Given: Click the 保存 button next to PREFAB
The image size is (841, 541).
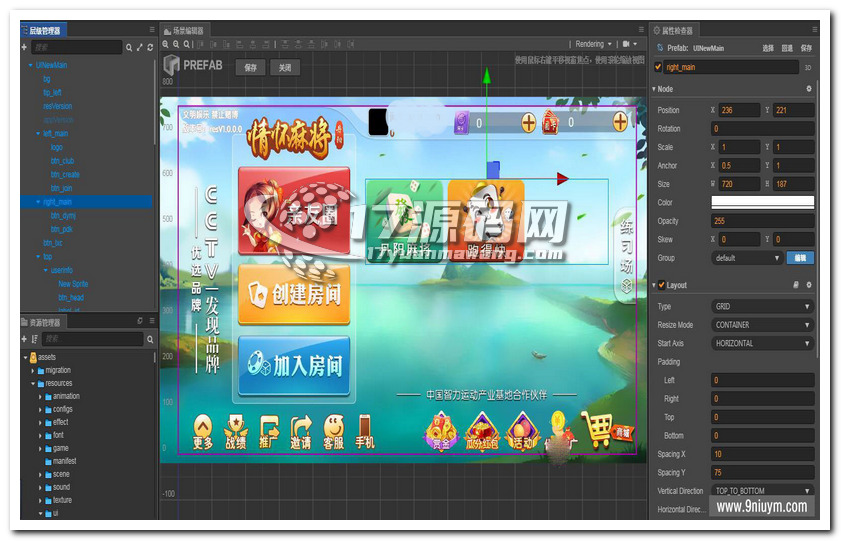Looking at the screenshot, I should coord(250,68).
